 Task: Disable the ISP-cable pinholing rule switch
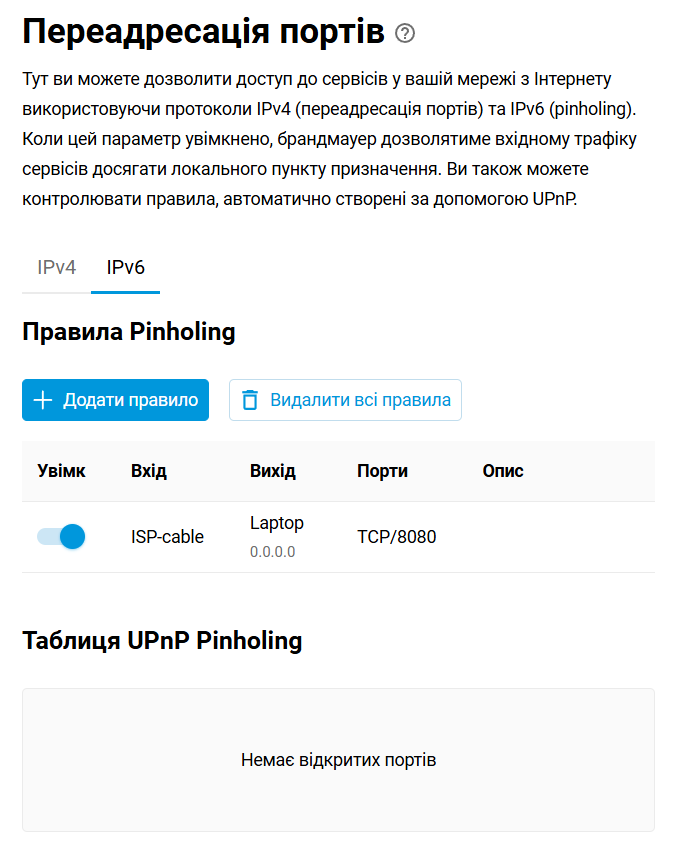(x=61, y=537)
